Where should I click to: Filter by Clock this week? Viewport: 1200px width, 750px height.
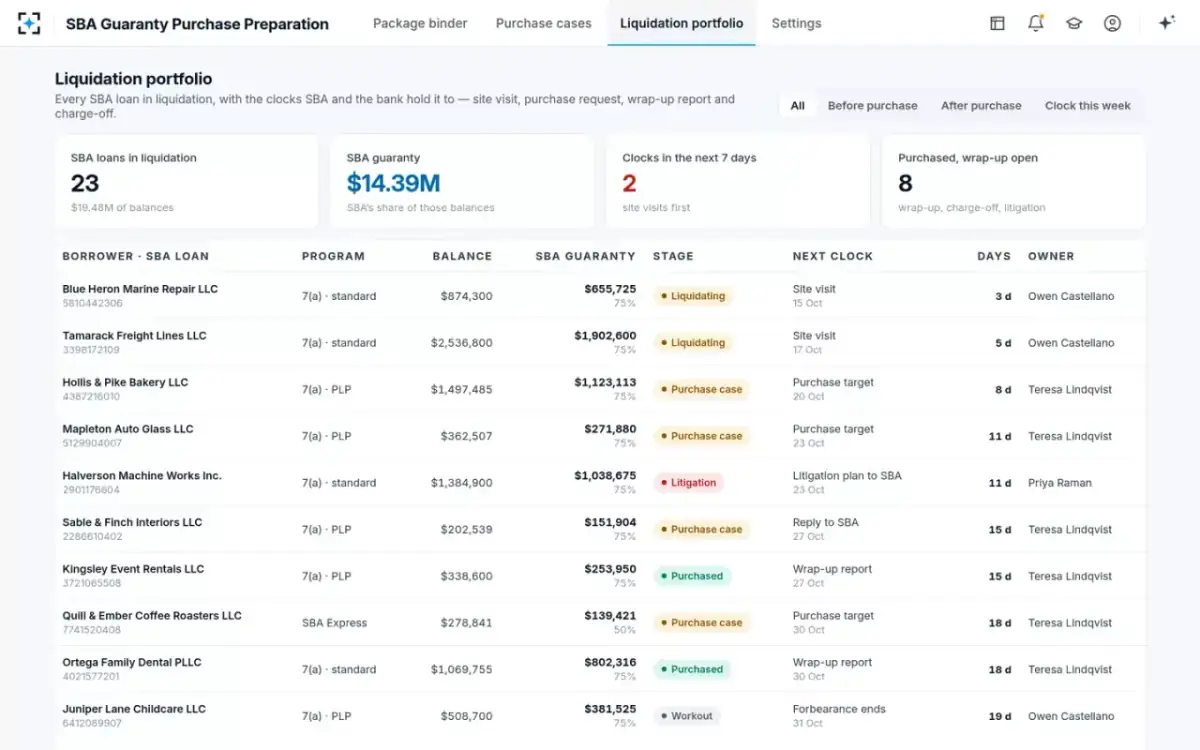(x=1088, y=105)
